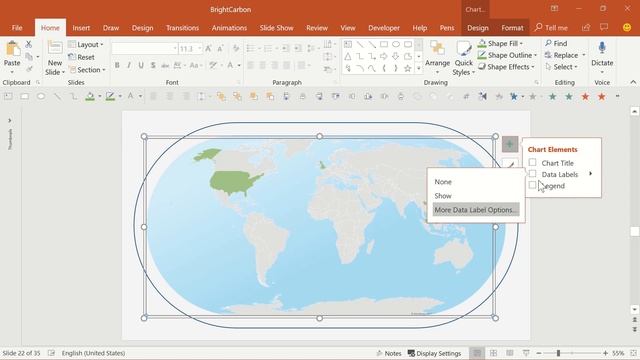
Task: Select More Data Label Options
Action: pyautogui.click(x=476, y=209)
